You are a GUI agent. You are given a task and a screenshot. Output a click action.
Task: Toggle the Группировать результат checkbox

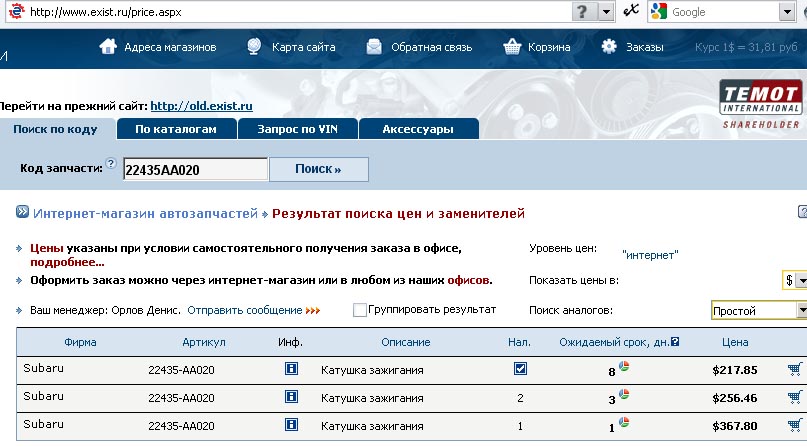(360, 310)
